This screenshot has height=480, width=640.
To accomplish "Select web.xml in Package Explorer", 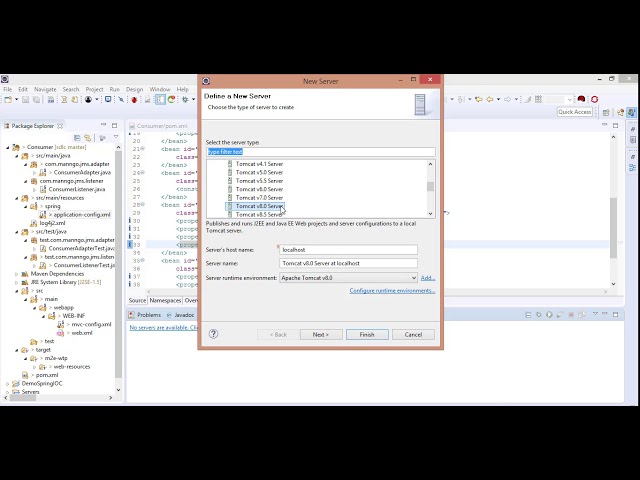I will point(82,333).
